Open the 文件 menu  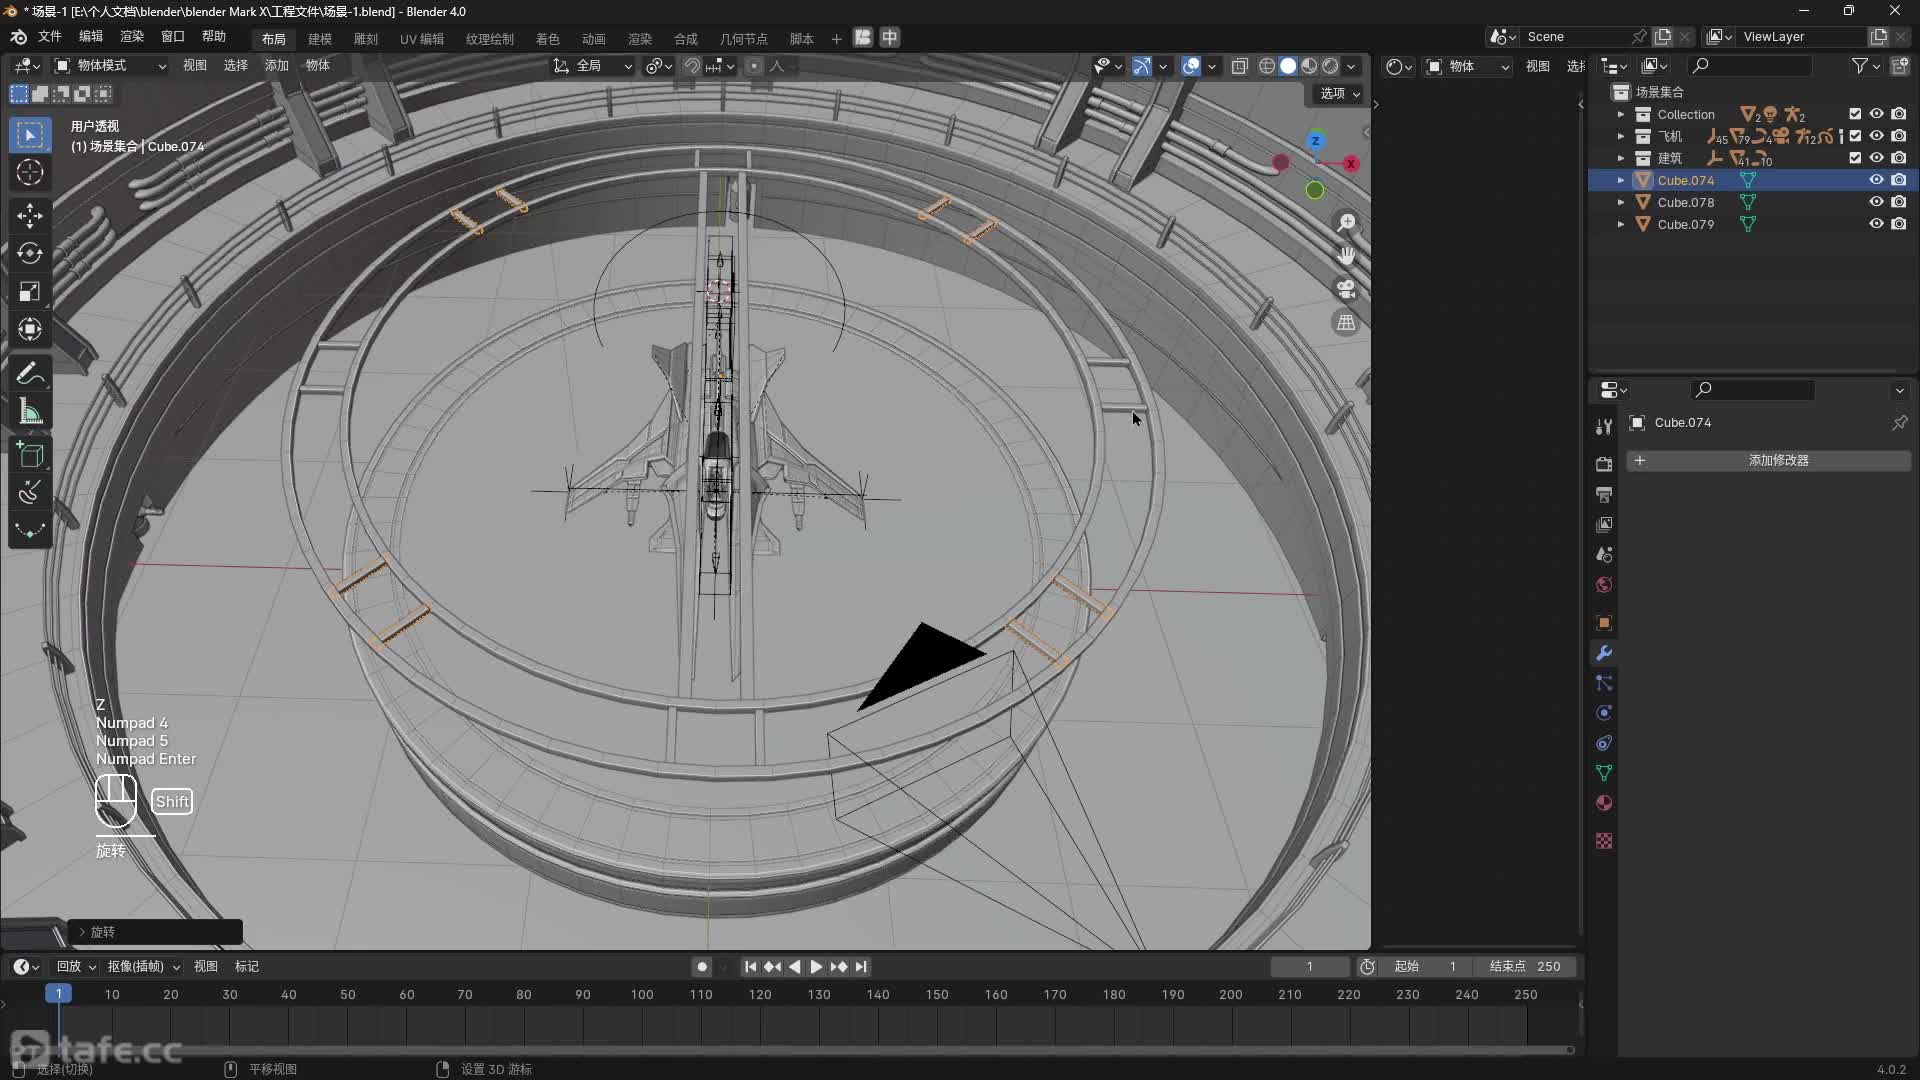(x=50, y=37)
